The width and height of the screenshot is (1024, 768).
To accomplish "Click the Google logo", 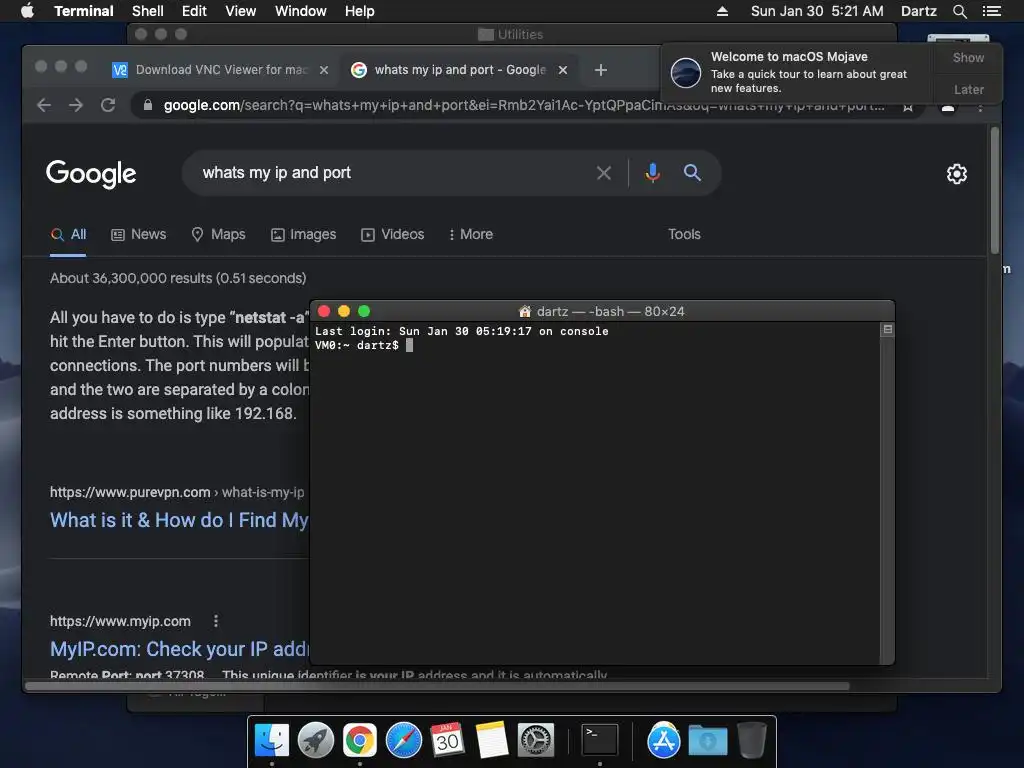I will click(x=91, y=174).
